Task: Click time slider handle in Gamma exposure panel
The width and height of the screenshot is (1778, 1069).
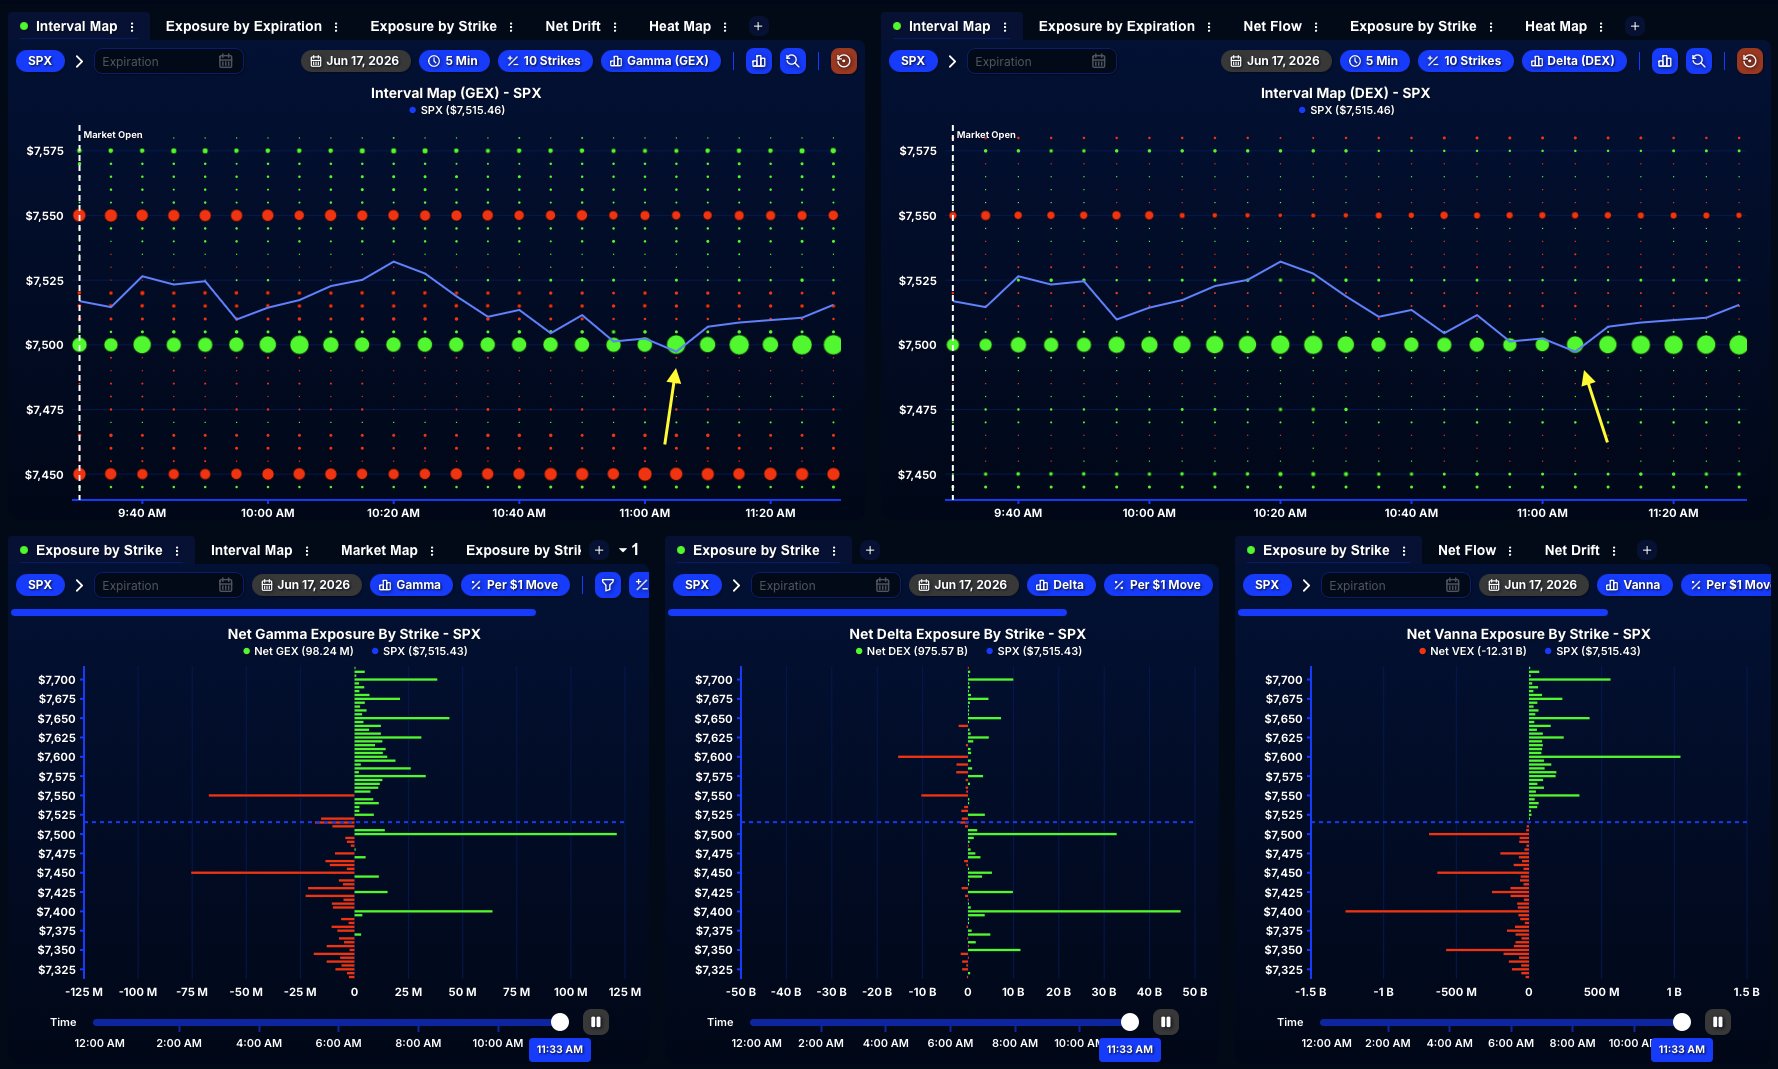Action: 560,1022
